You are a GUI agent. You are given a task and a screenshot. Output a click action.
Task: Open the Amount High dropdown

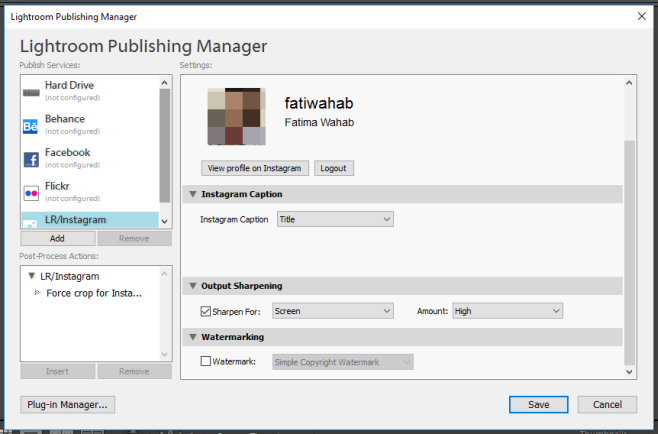pos(507,311)
